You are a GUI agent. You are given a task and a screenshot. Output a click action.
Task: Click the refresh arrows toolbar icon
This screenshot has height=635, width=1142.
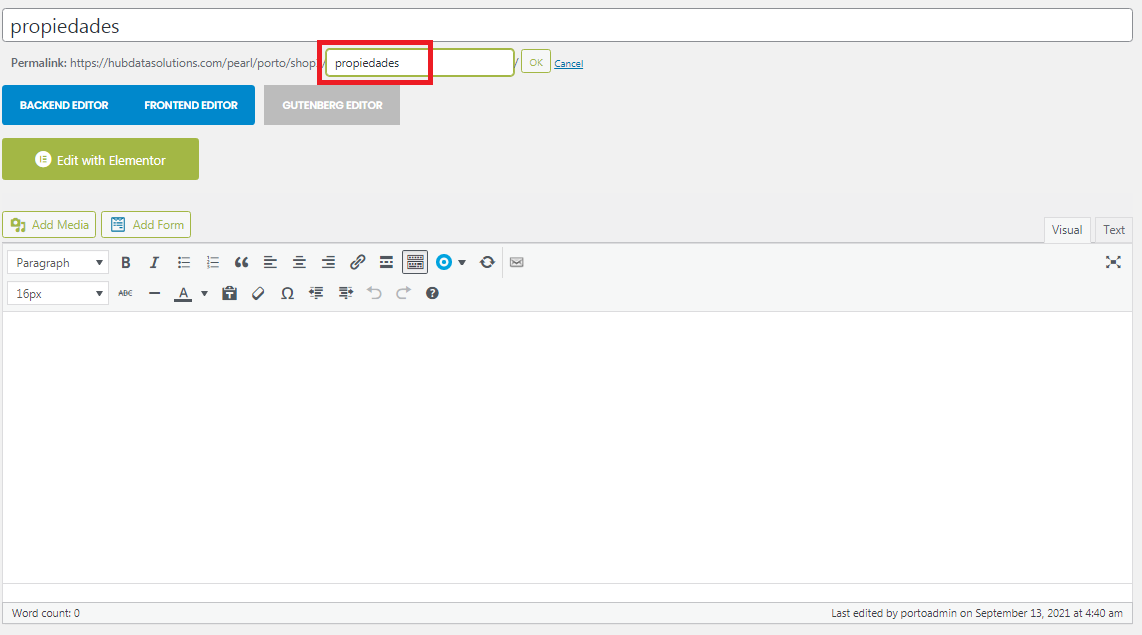(x=487, y=262)
